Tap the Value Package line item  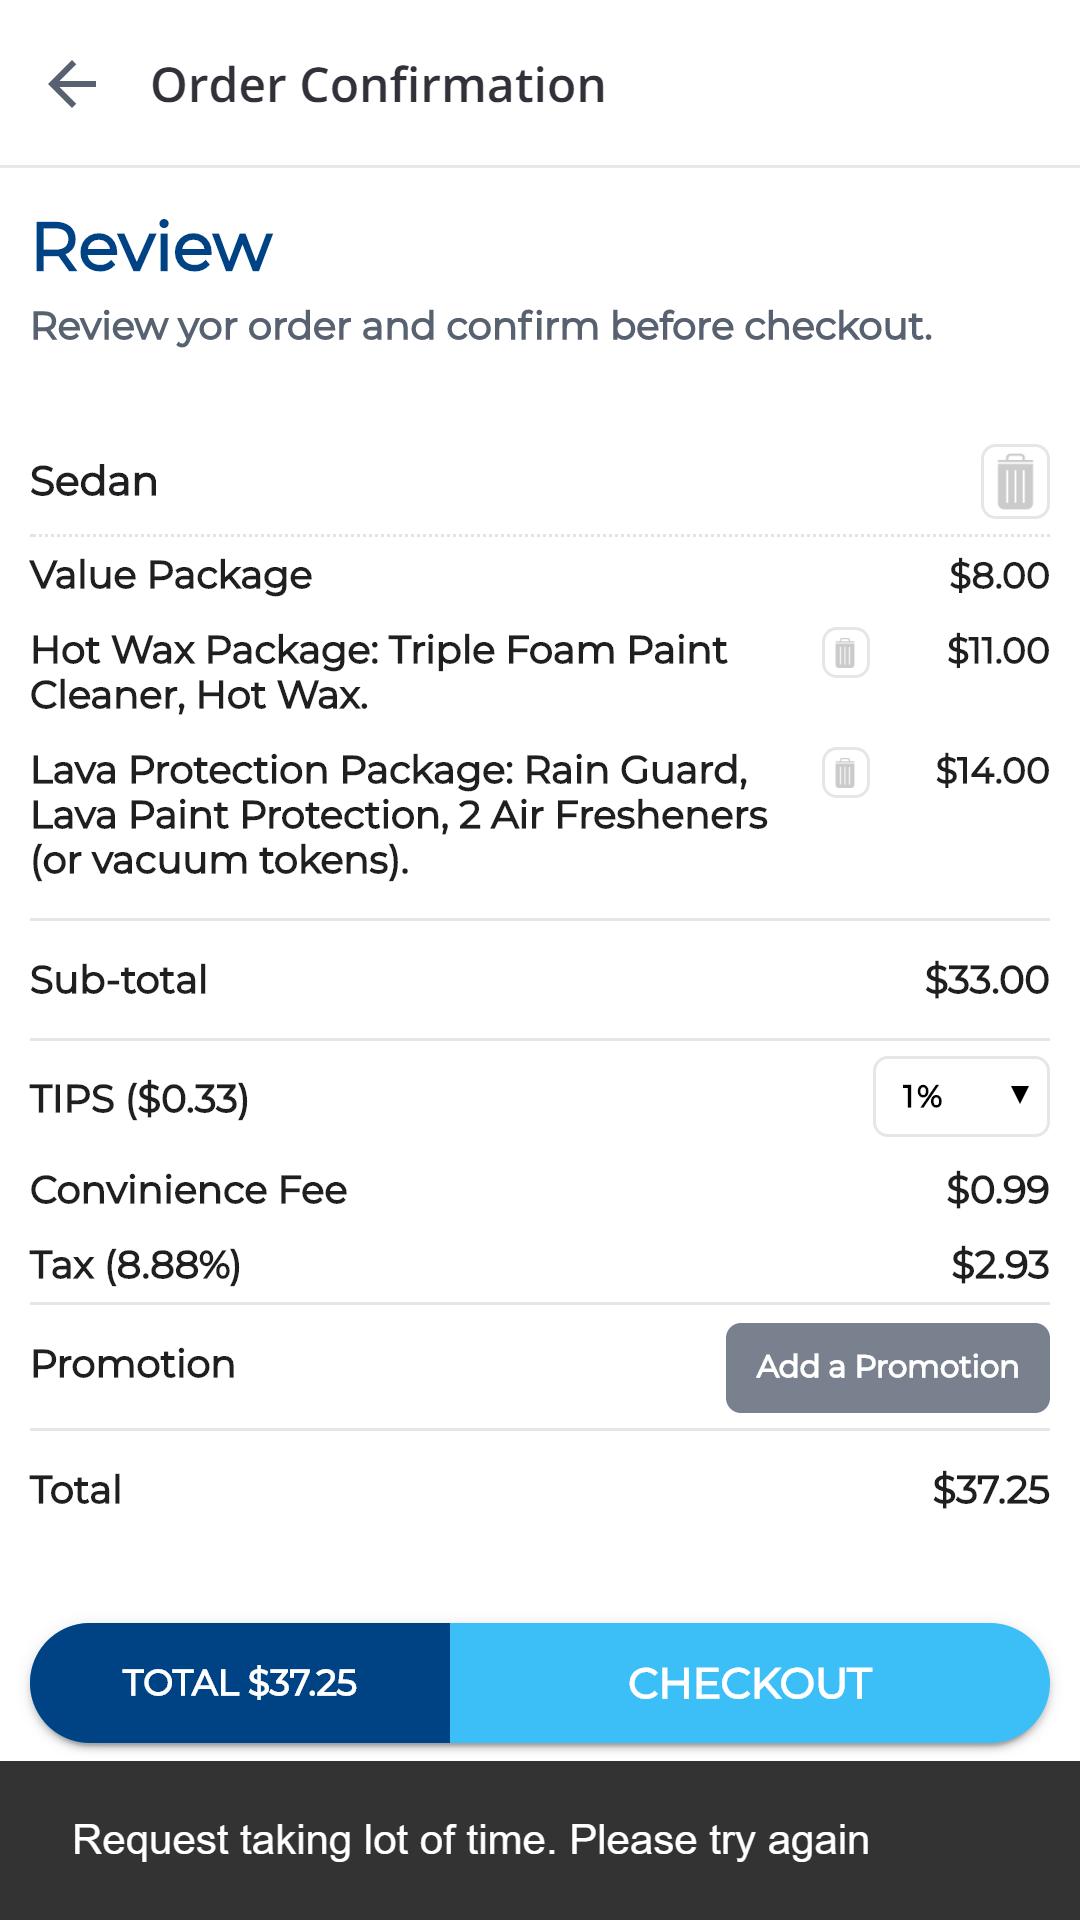click(x=540, y=575)
